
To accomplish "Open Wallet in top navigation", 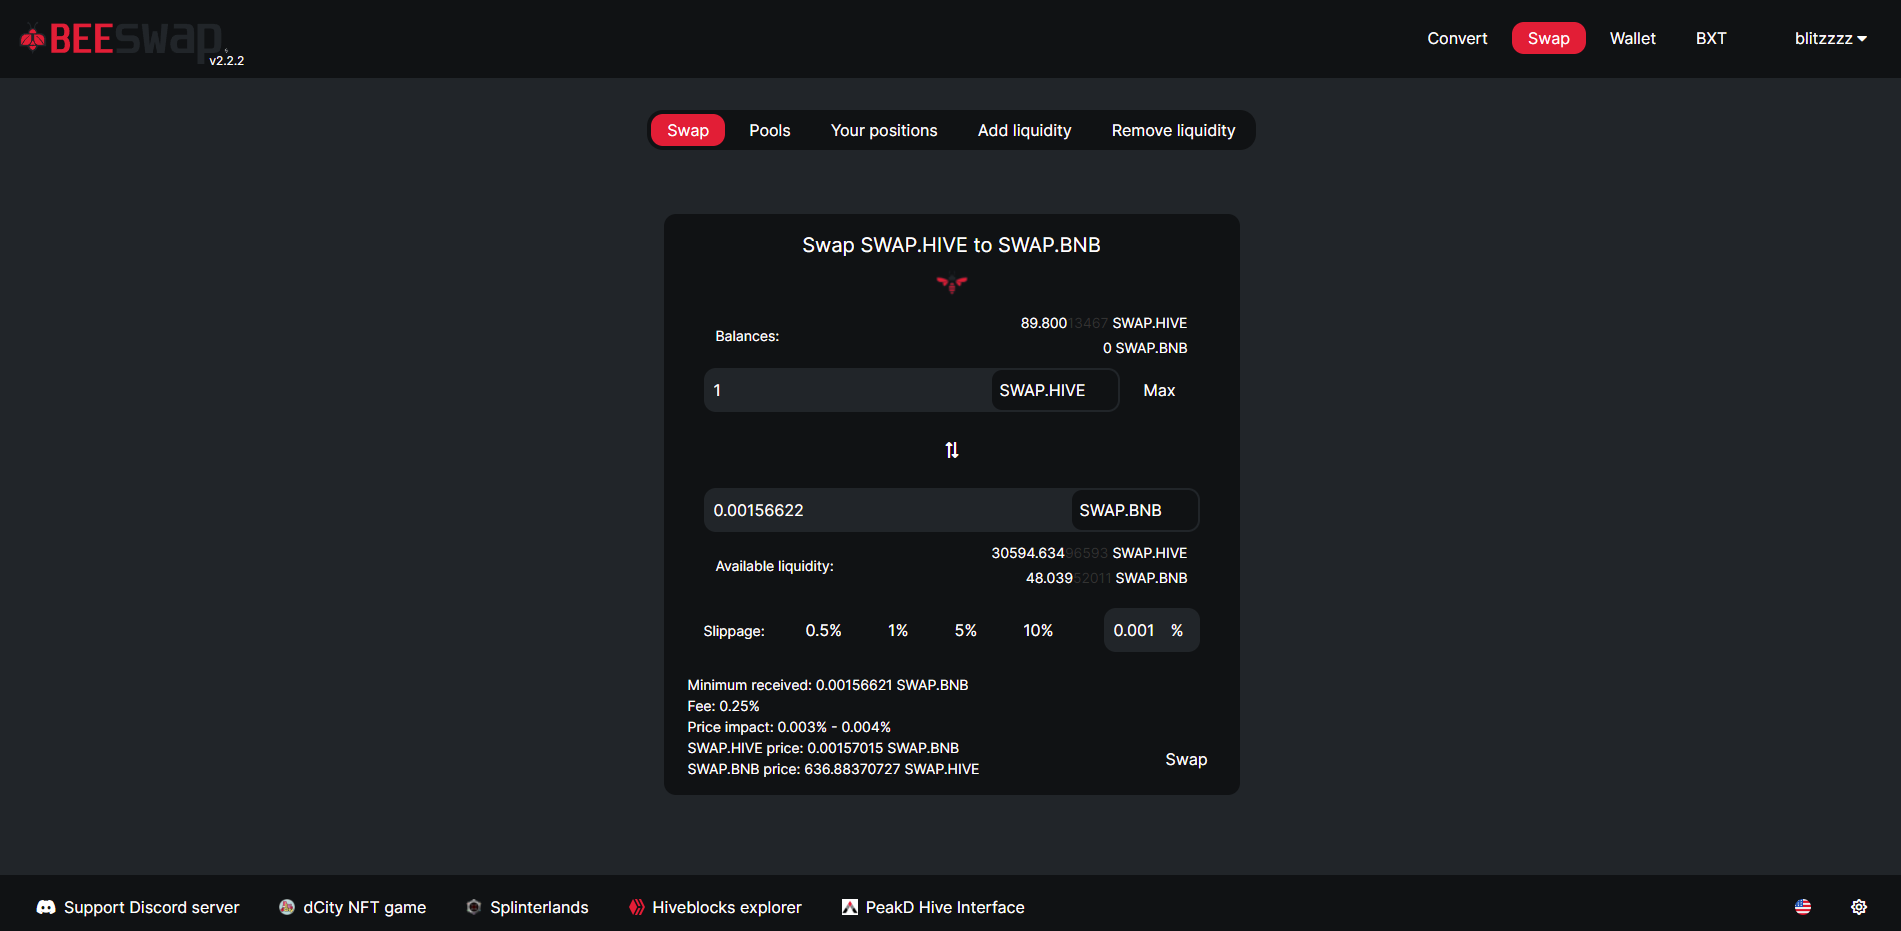I will [x=1633, y=38].
